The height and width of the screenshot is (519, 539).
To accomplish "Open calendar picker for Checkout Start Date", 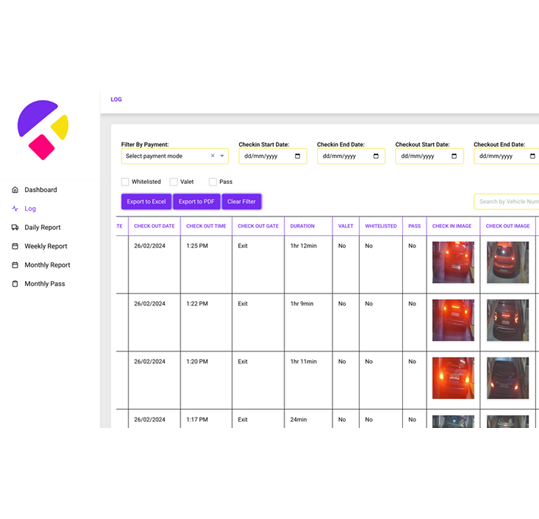I will (x=454, y=156).
